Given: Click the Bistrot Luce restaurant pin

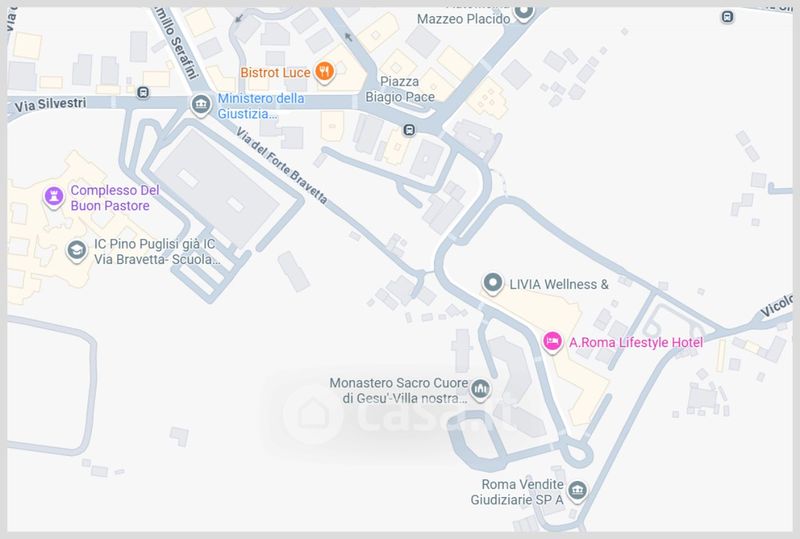Looking at the screenshot, I should click(x=324, y=72).
